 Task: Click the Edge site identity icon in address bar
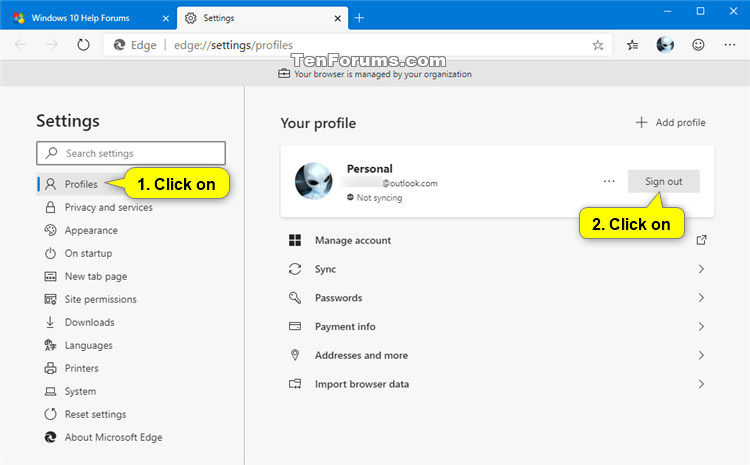[119, 45]
